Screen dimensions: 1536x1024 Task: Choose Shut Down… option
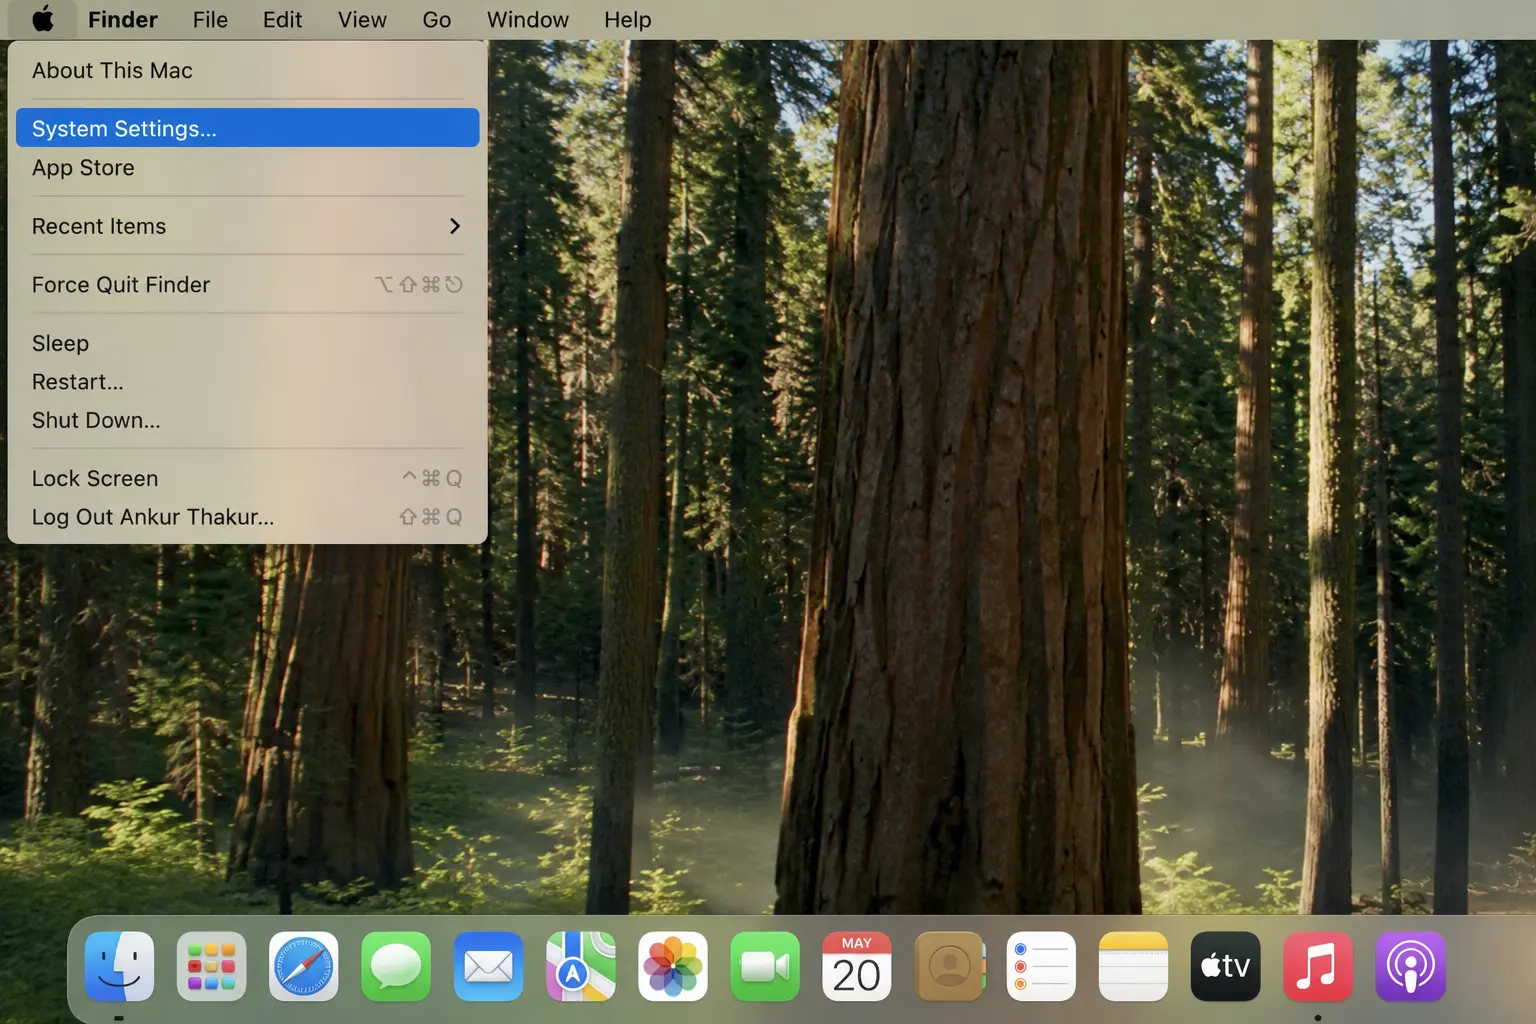pyautogui.click(x=247, y=420)
